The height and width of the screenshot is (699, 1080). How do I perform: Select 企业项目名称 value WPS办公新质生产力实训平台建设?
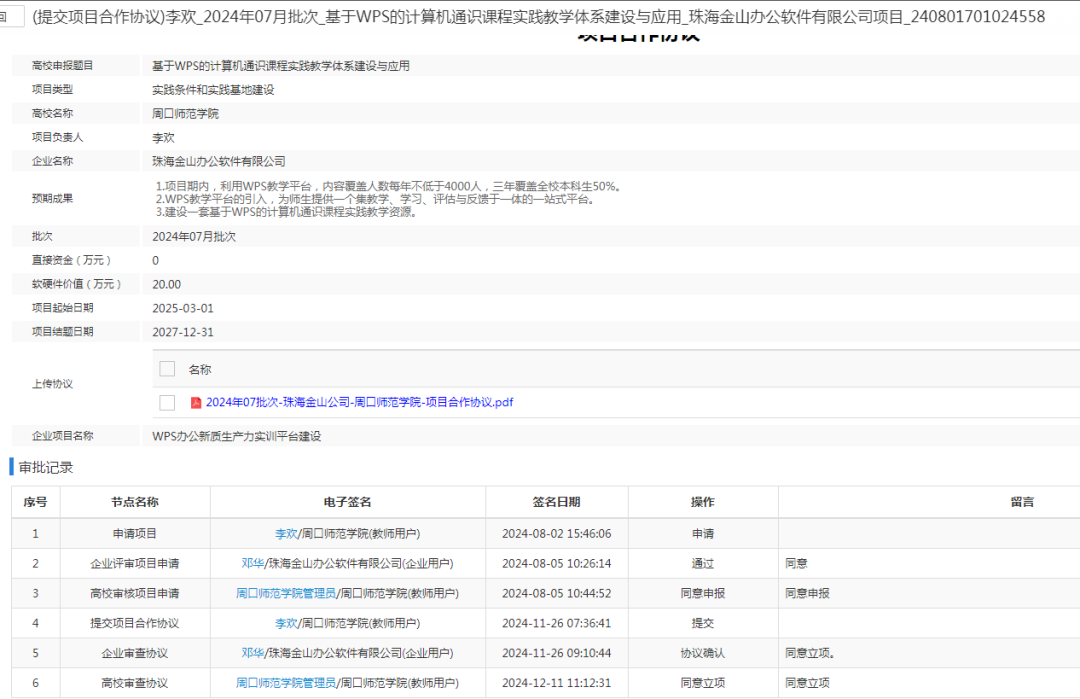pyautogui.click(x=236, y=437)
